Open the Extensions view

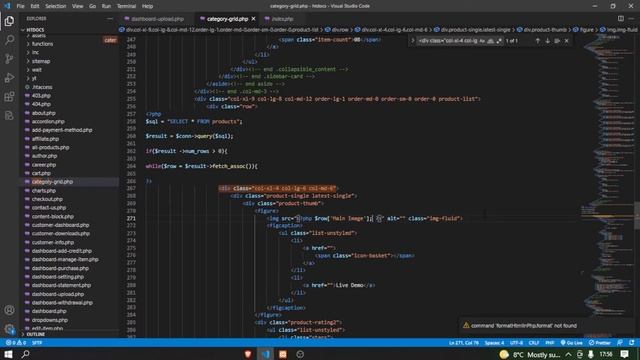click(9, 97)
